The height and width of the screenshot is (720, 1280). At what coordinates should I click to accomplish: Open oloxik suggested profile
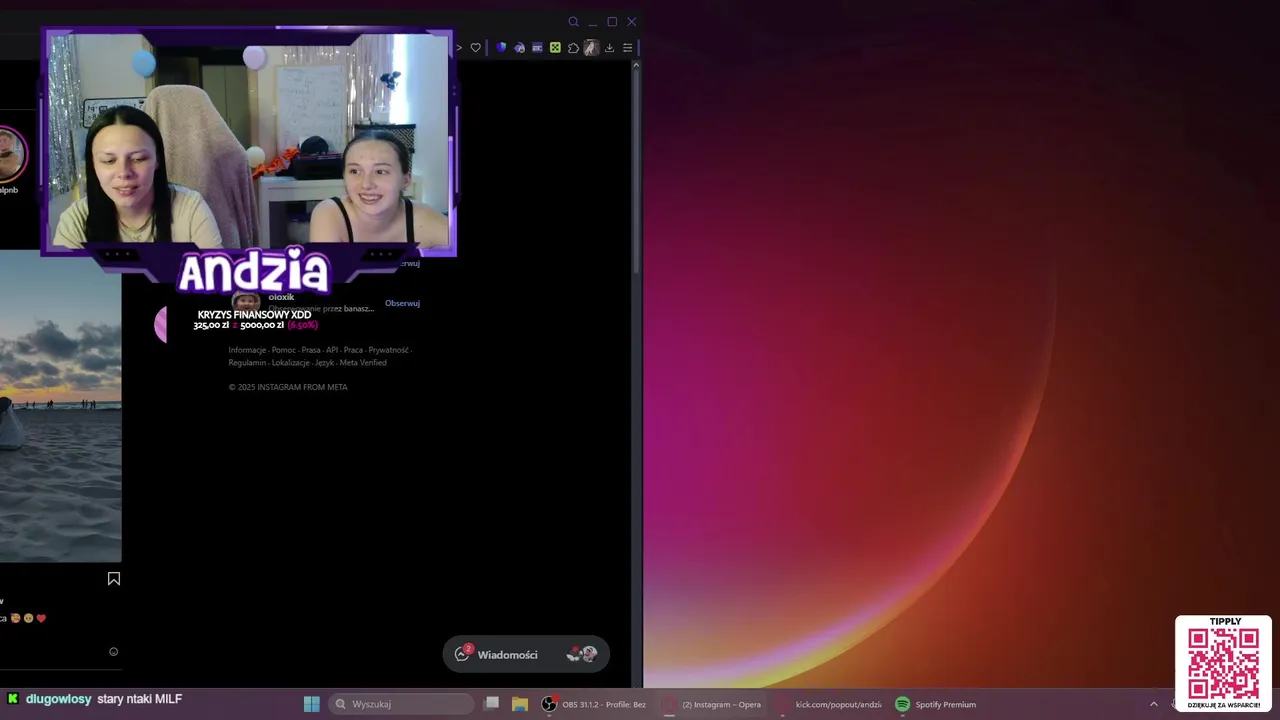(x=281, y=297)
